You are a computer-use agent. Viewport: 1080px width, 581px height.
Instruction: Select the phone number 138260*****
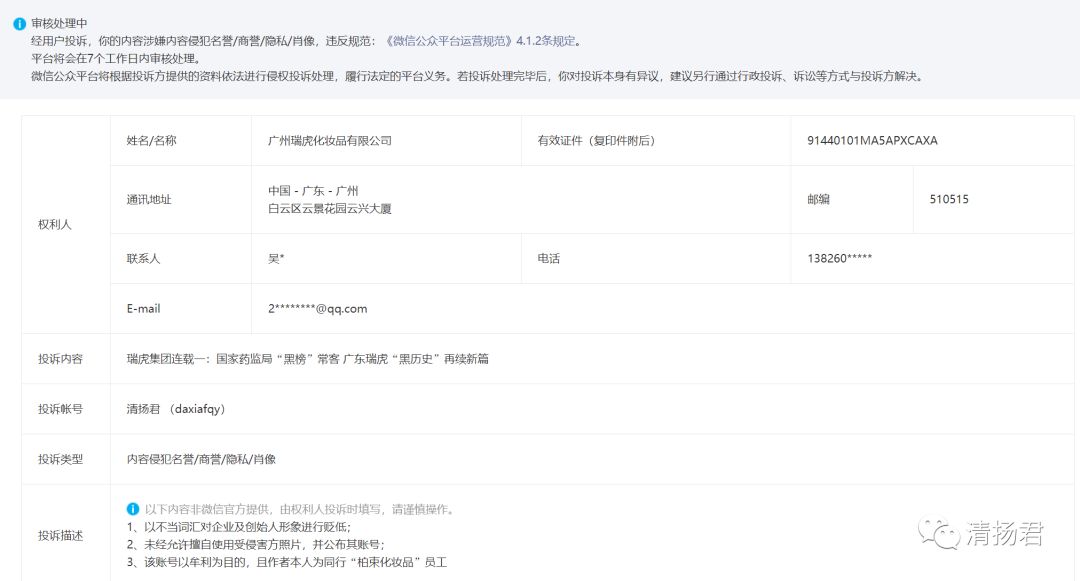(x=840, y=259)
